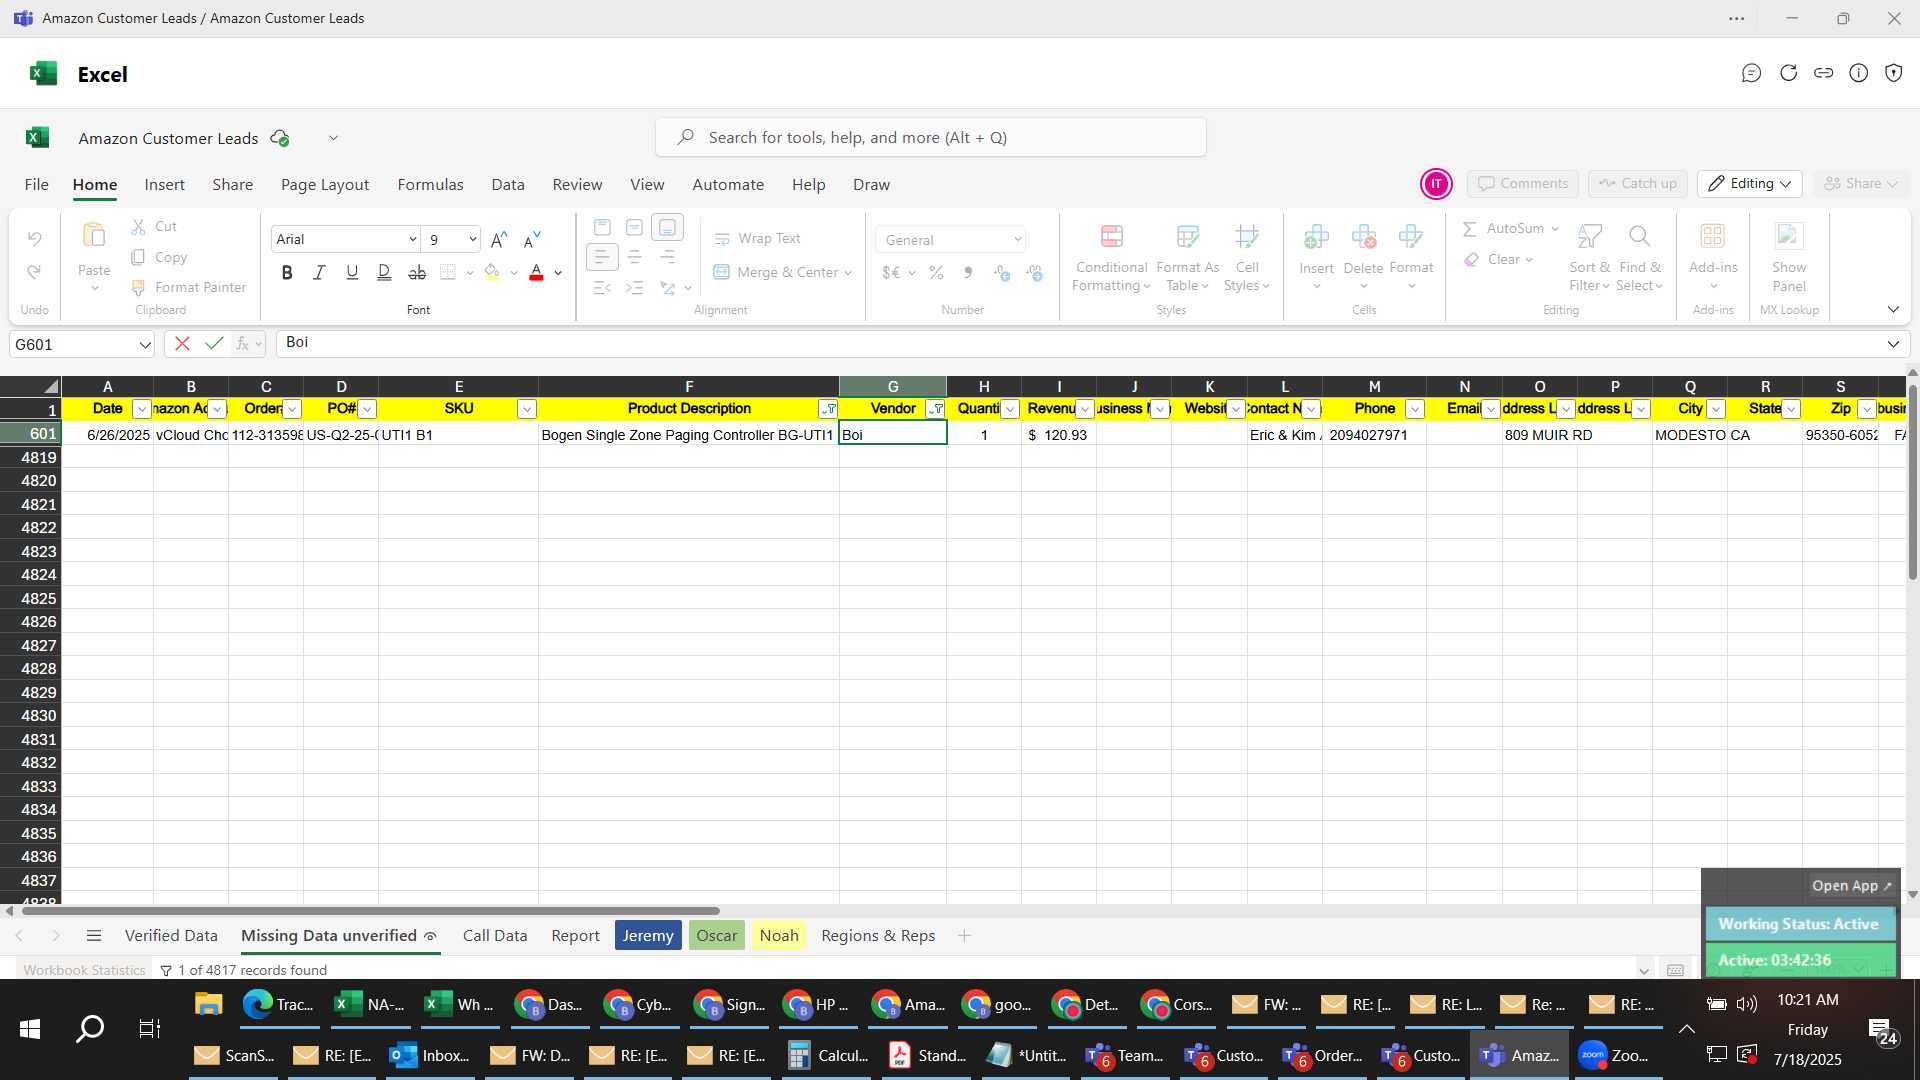
Task: Toggle middle align vertical alignment
Action: coord(634,227)
